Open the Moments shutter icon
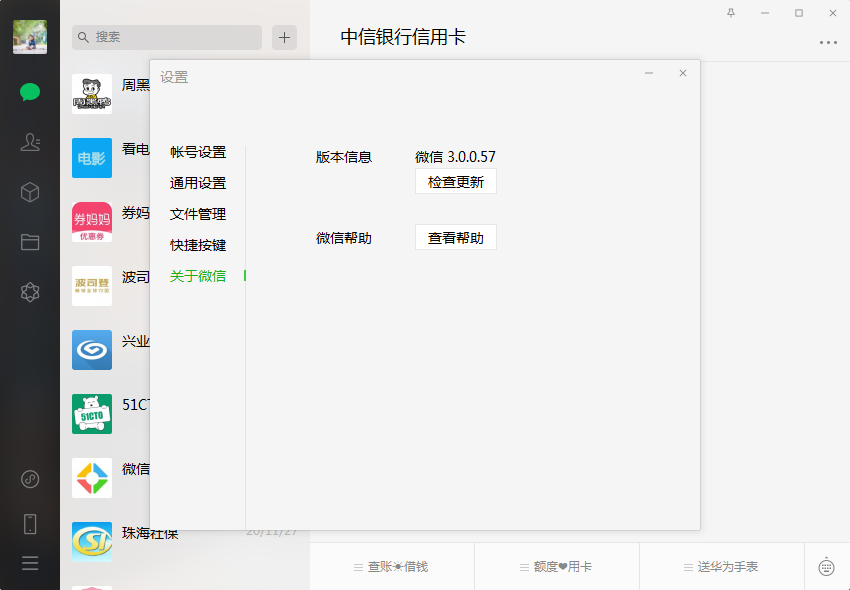This screenshot has width=850, height=590. click(30, 292)
